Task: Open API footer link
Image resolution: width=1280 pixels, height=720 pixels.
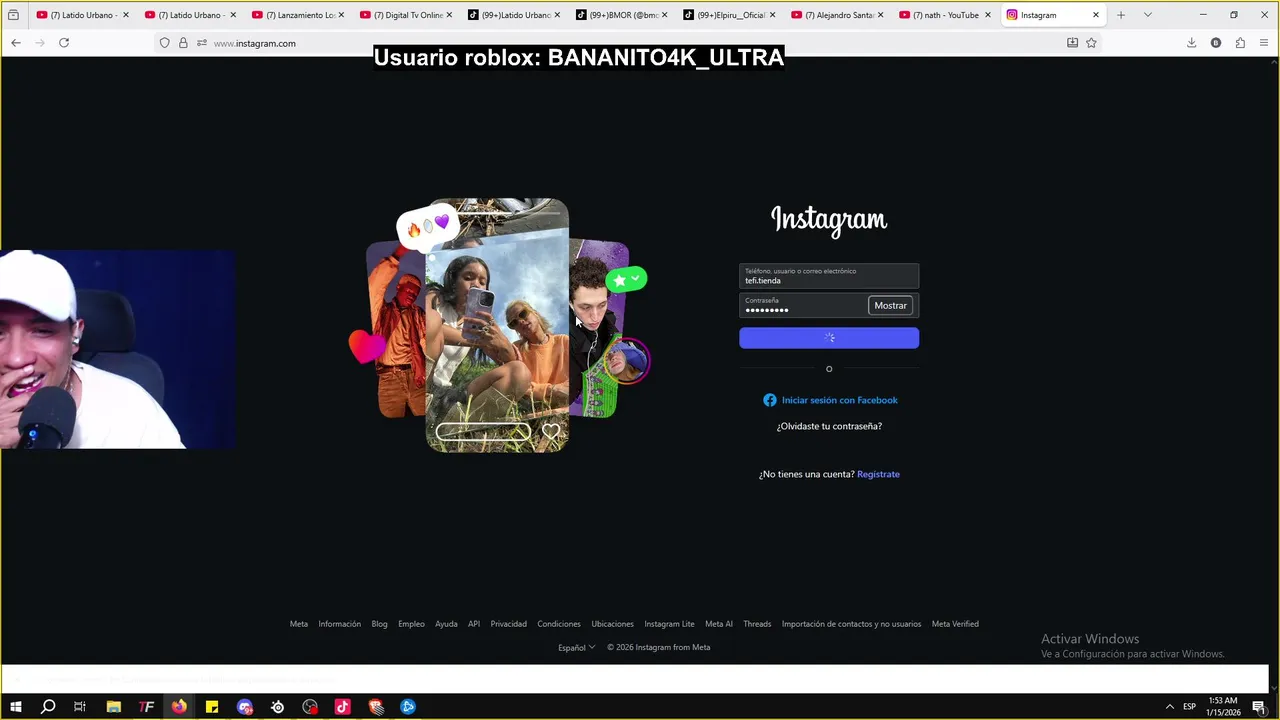Action: coord(474,624)
